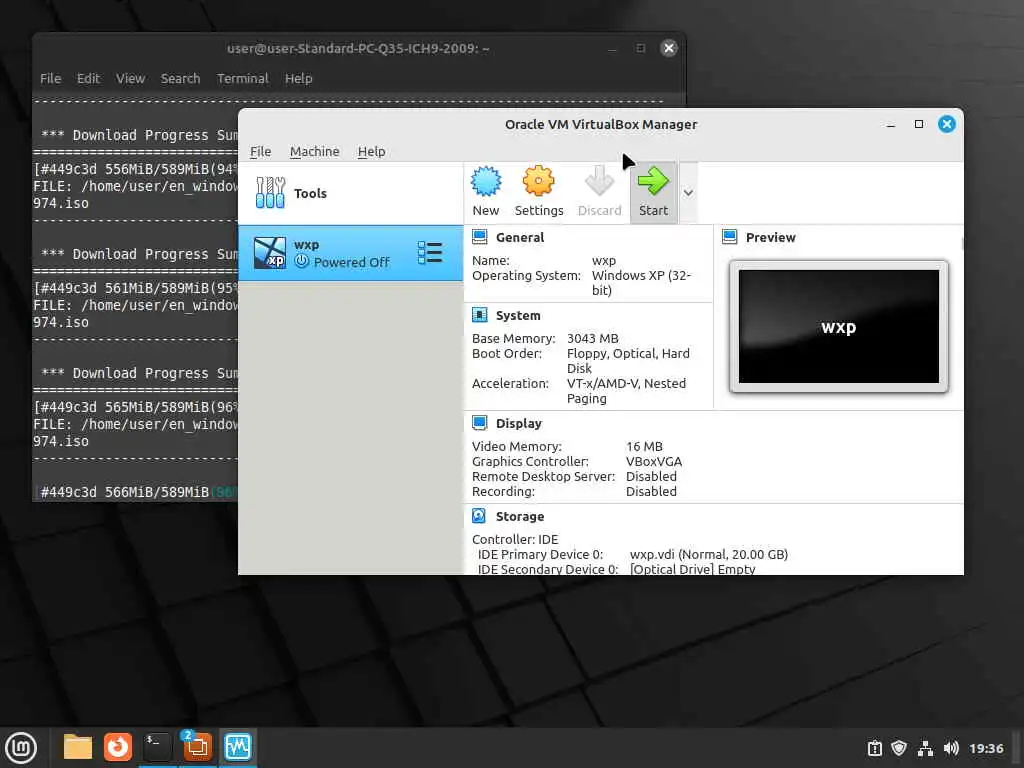Click the General section header

pyautogui.click(x=519, y=238)
